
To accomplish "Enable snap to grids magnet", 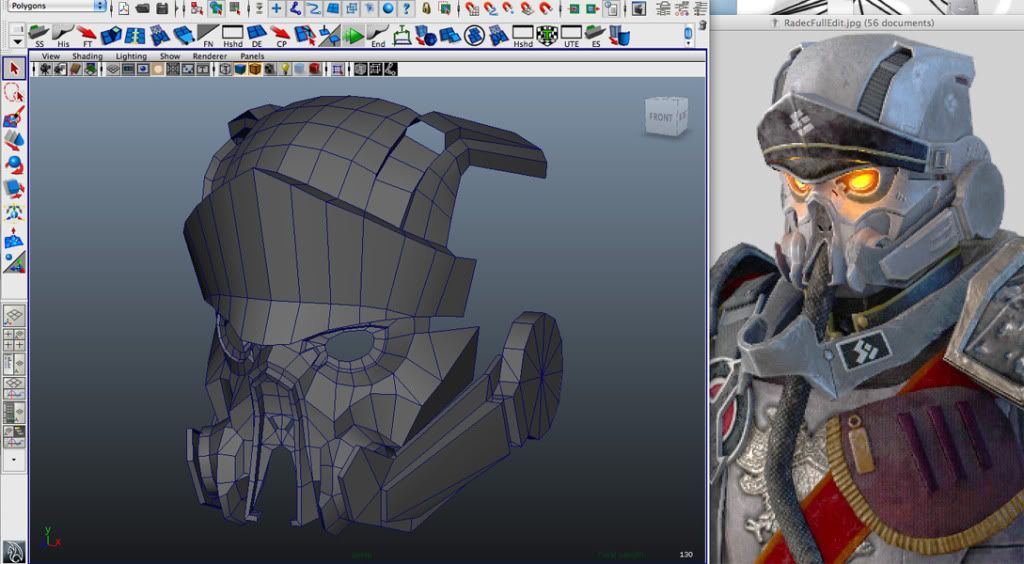I will pos(473,8).
